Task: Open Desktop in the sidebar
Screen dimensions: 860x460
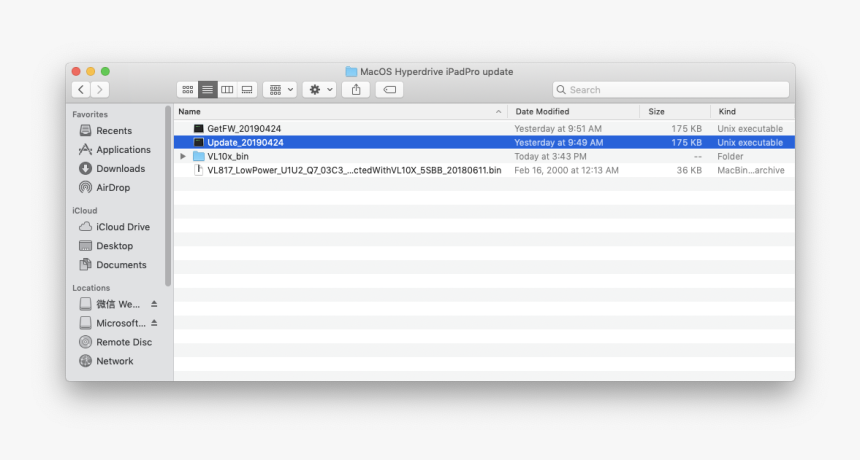Action: tap(106, 246)
